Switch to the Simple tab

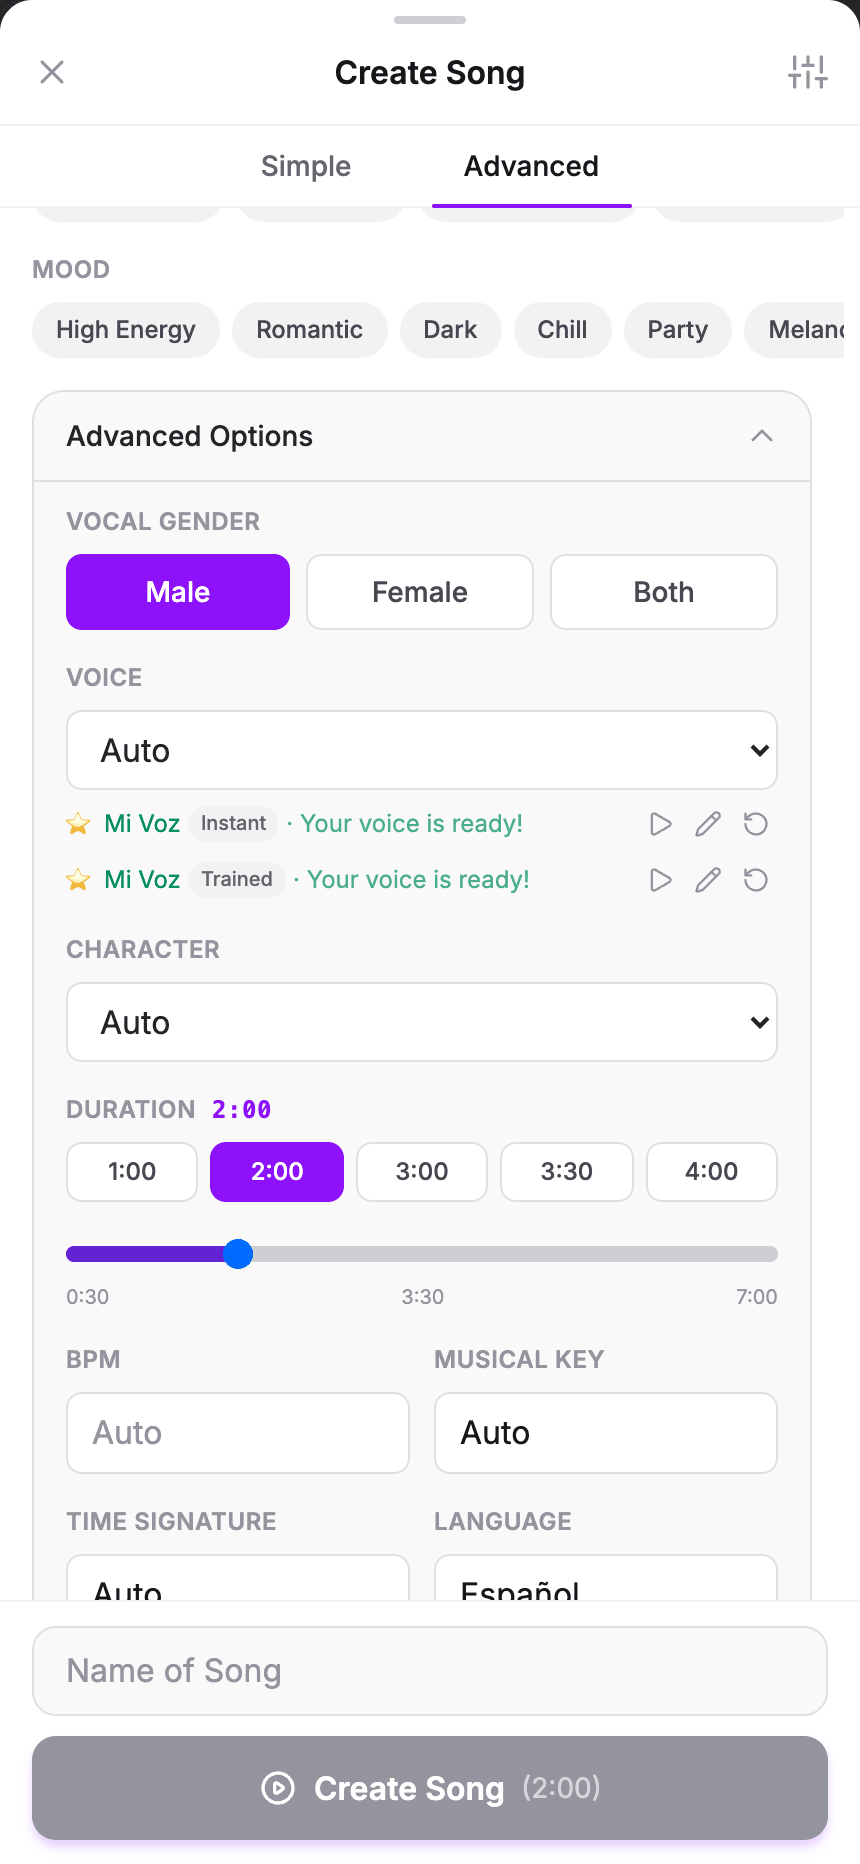pyautogui.click(x=306, y=166)
